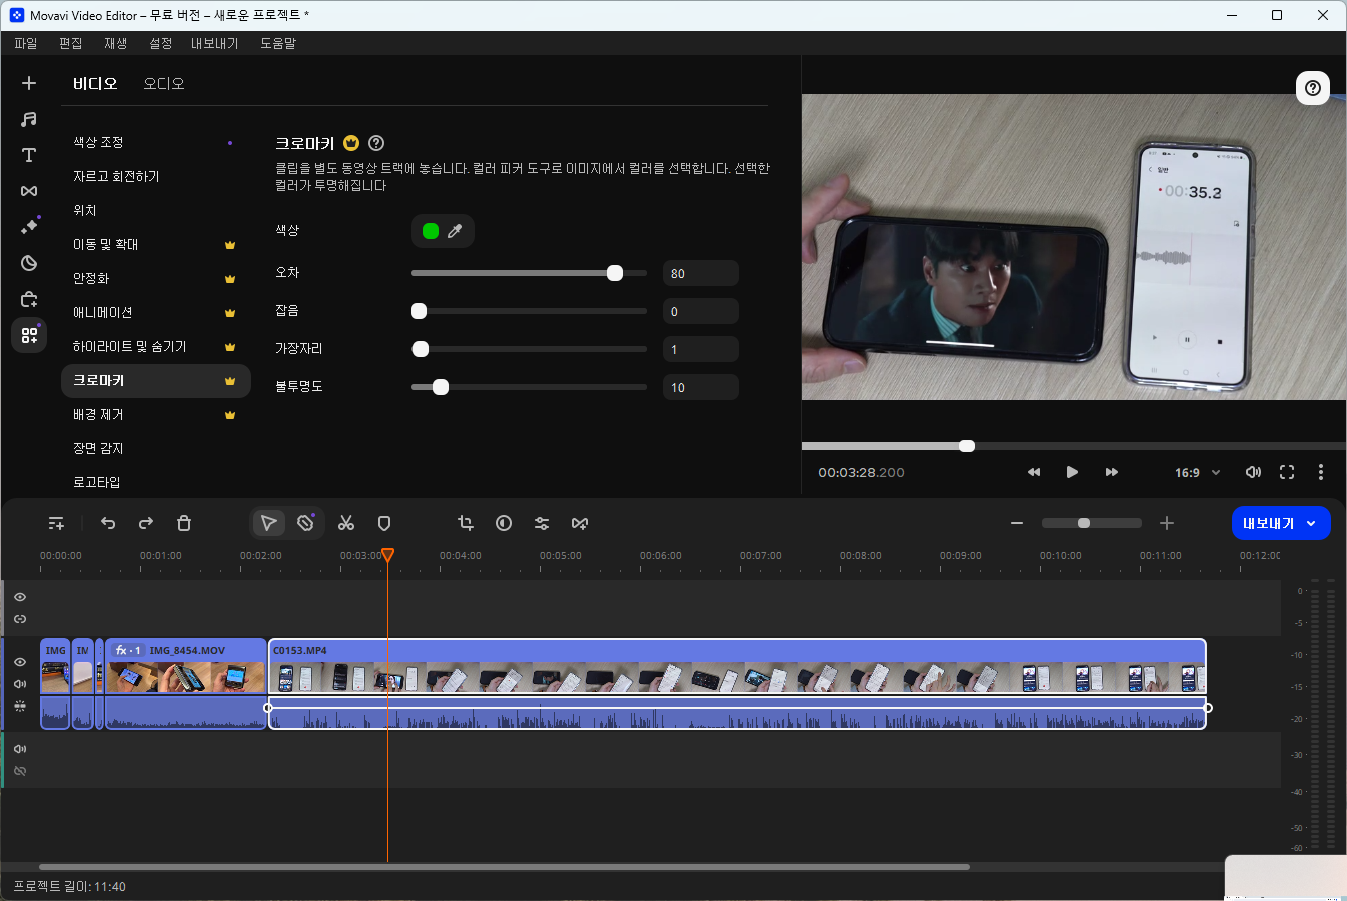This screenshot has height=901, width=1347.
Task: Select the blade cut mode tool
Action: [x=306, y=523]
